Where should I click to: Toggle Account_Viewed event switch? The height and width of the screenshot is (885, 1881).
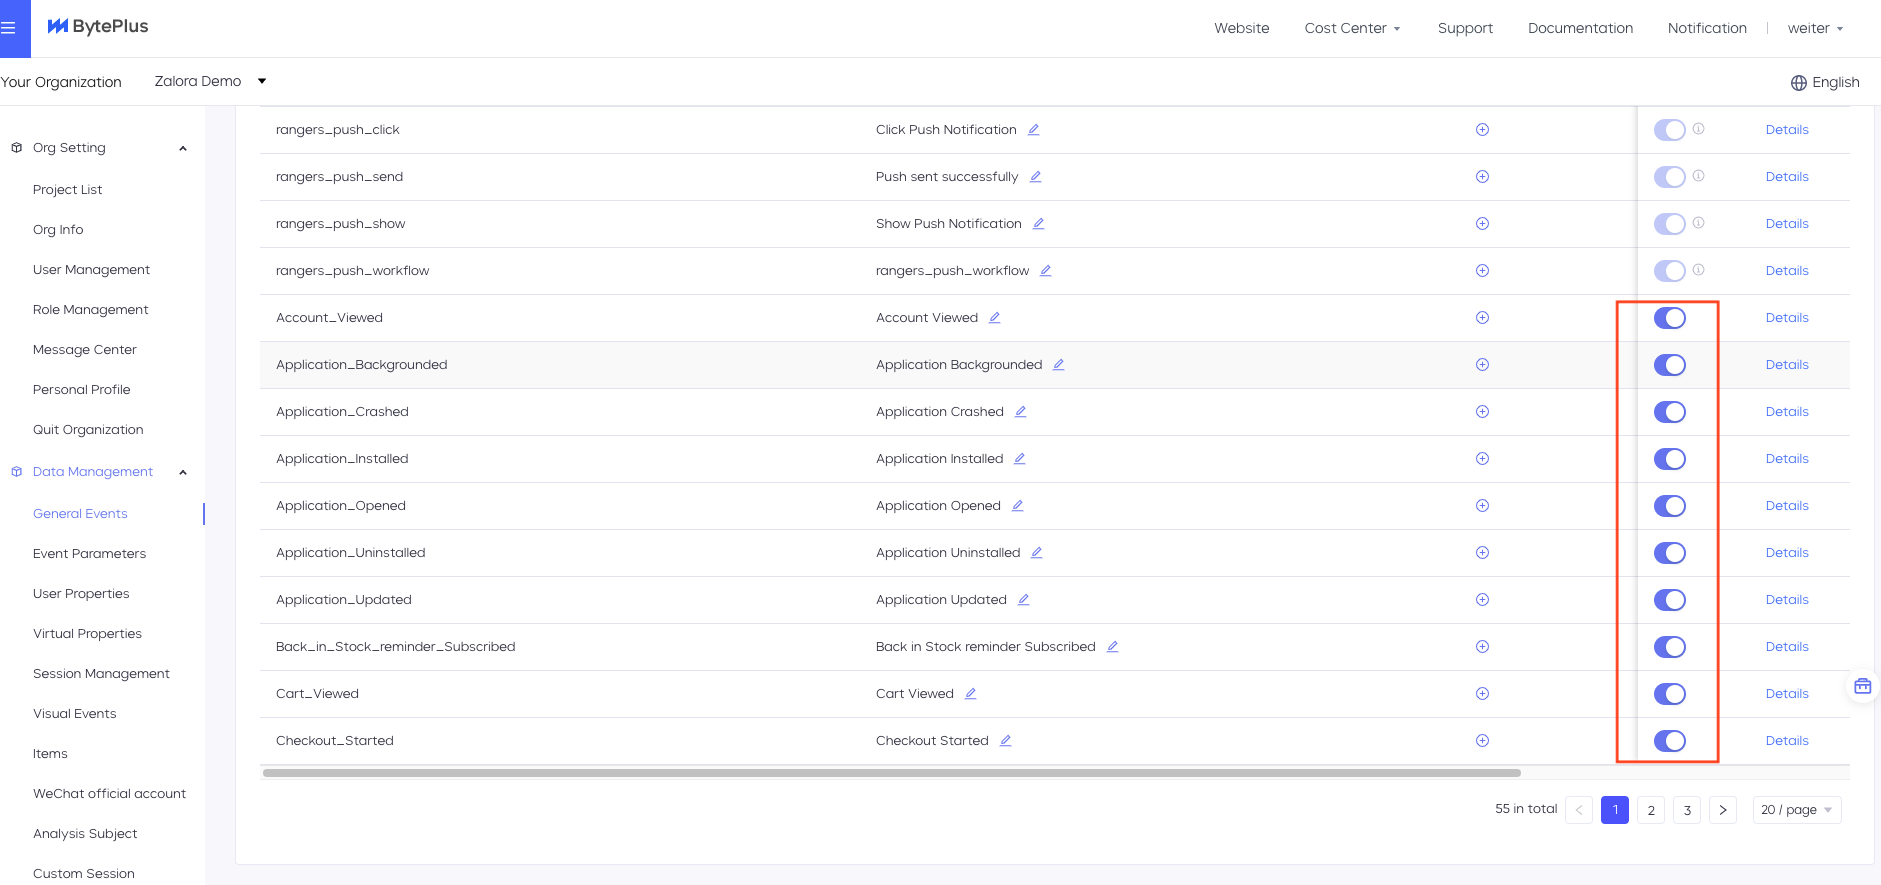pos(1670,318)
